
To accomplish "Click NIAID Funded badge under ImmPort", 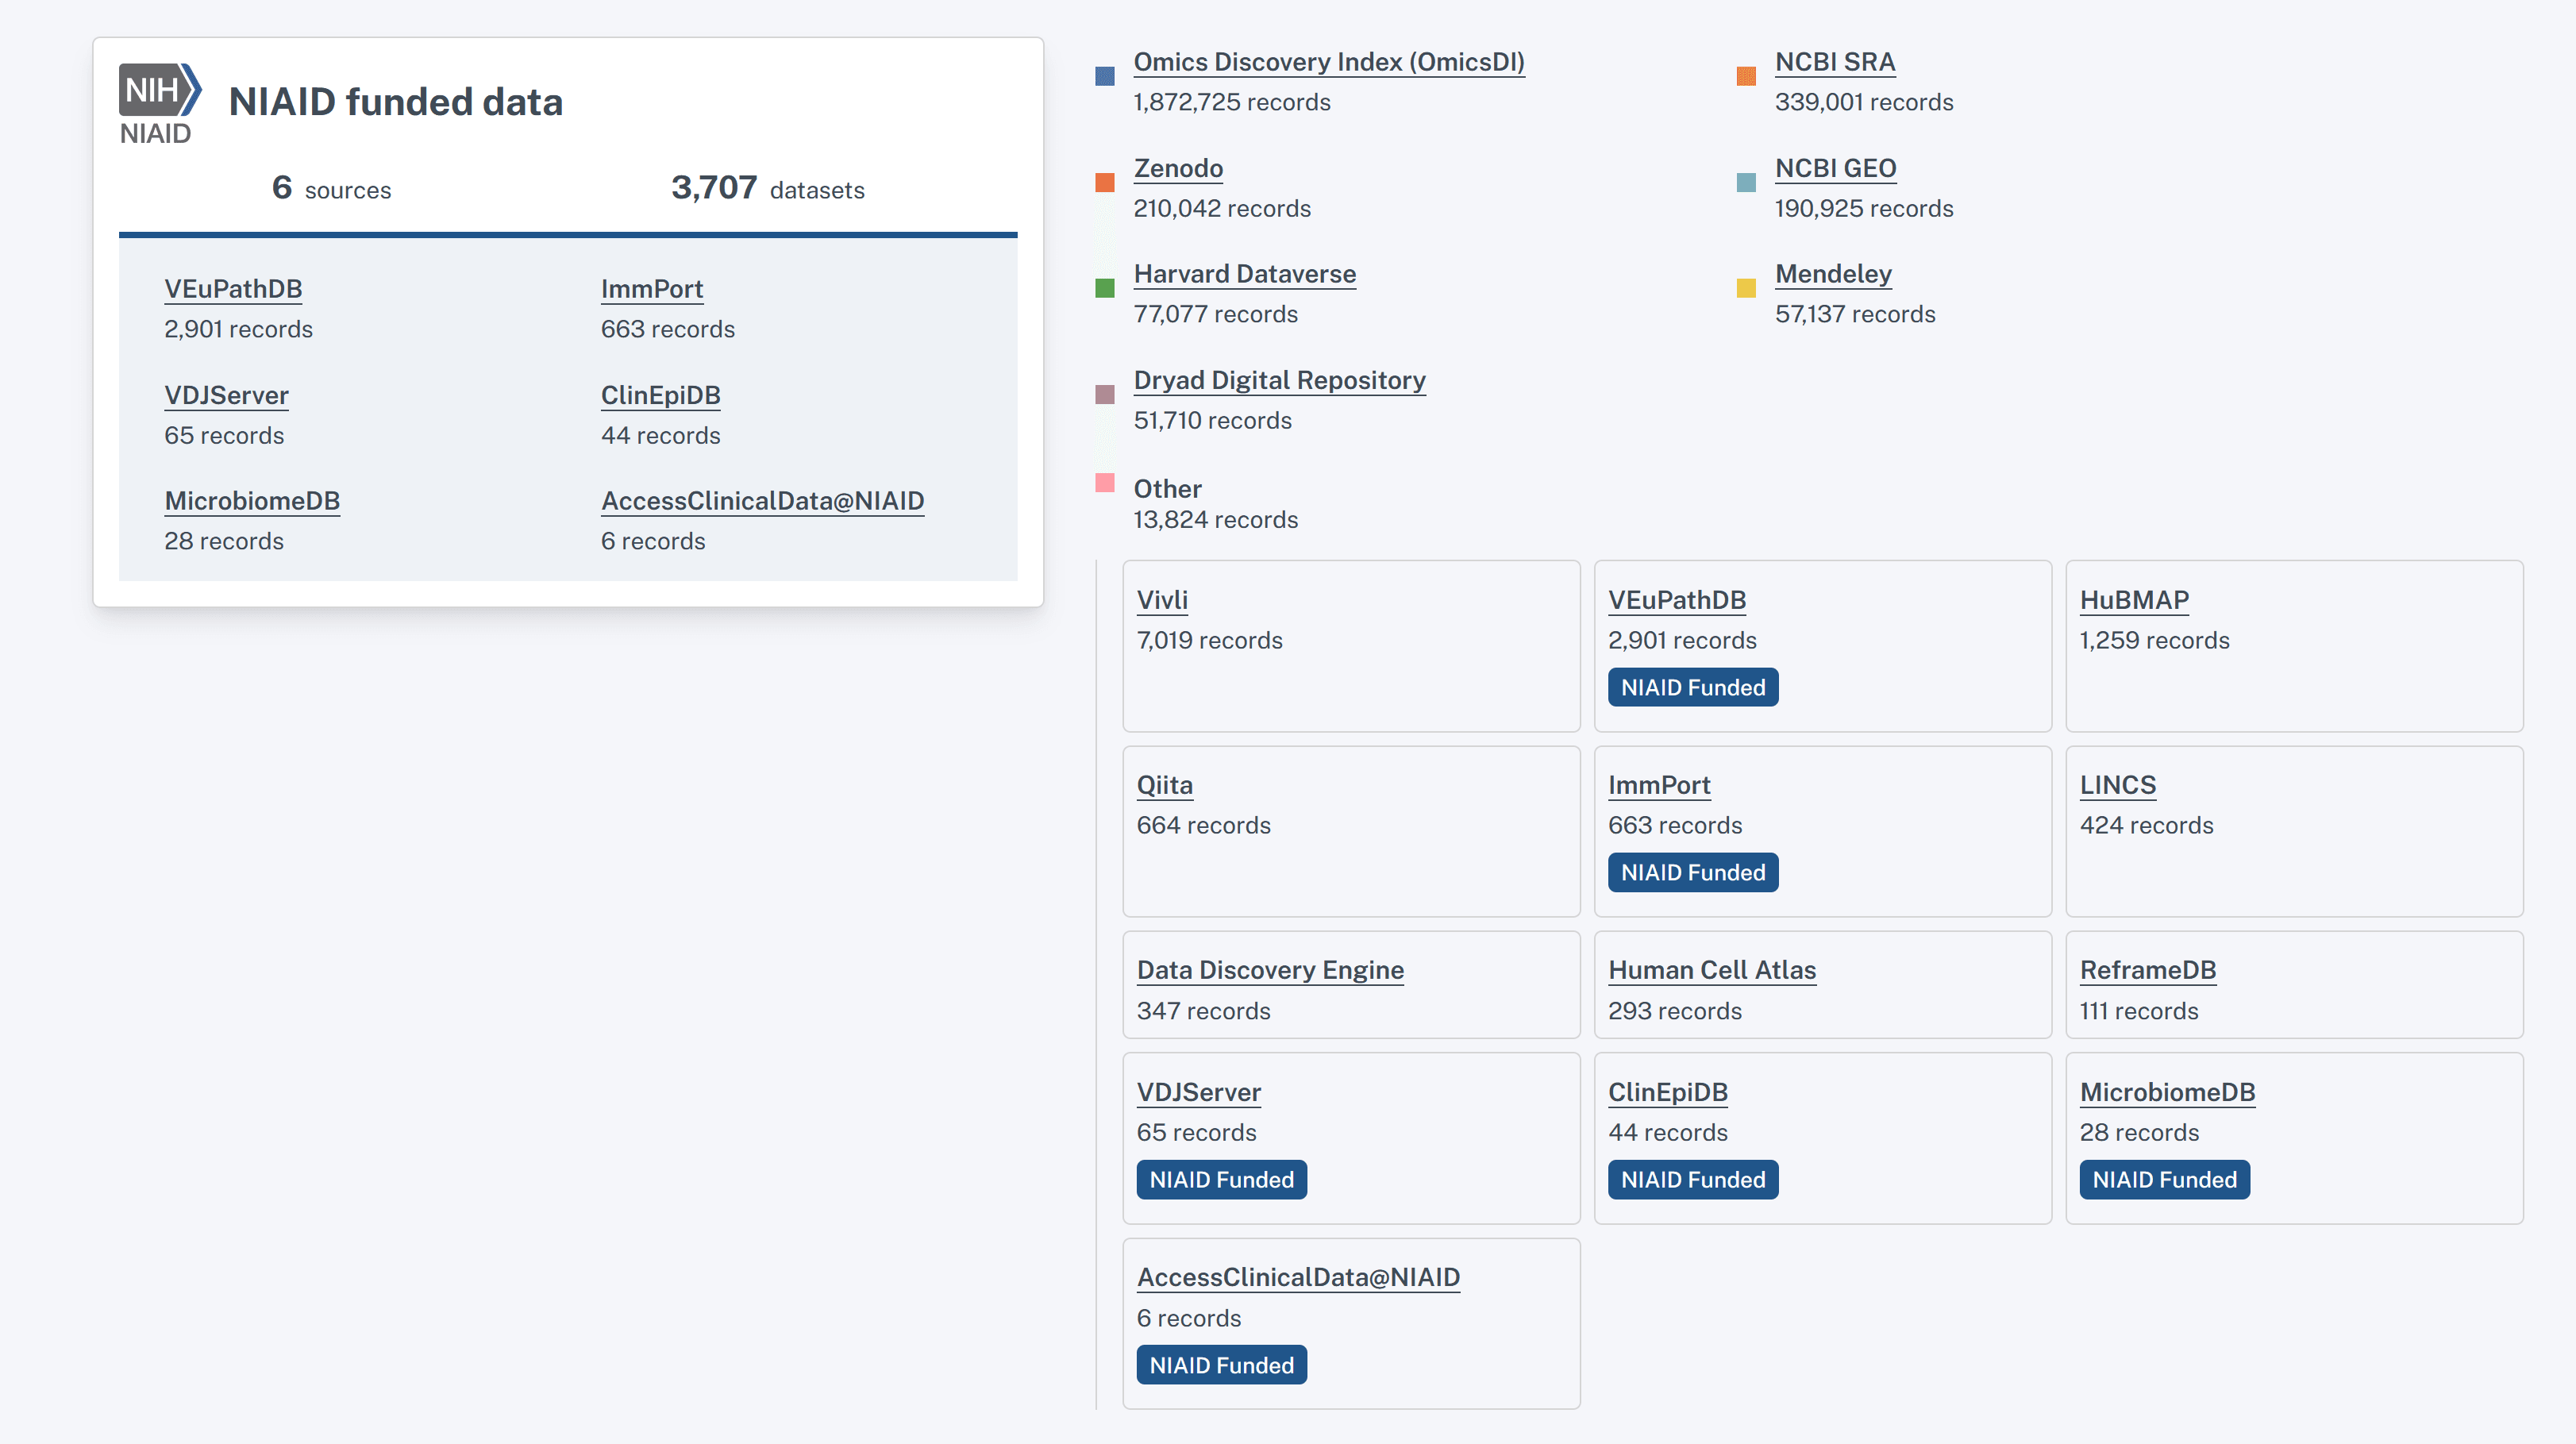I will click(1693, 872).
